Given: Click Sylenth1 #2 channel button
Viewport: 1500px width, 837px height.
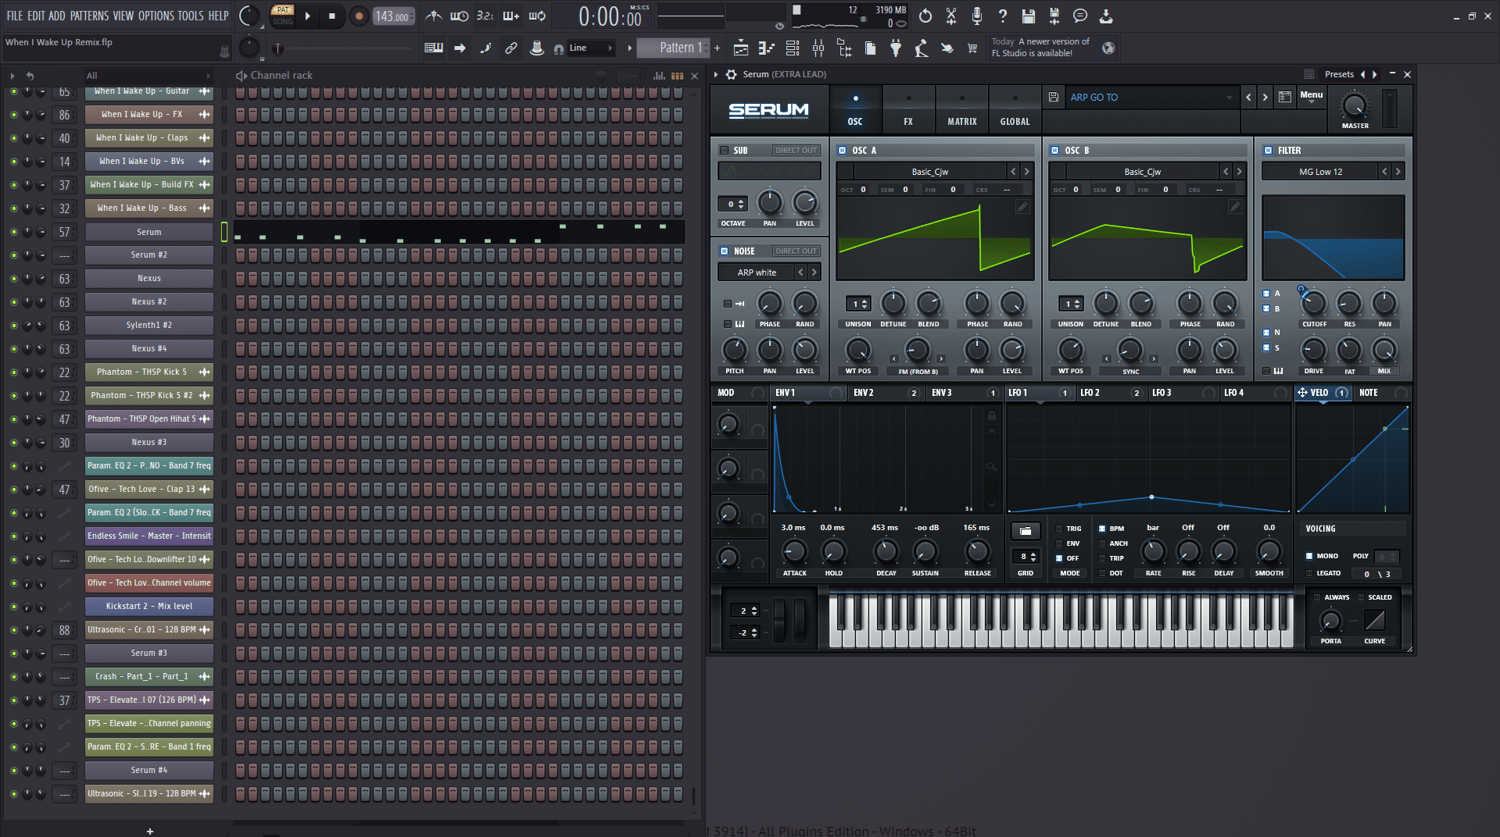Looking at the screenshot, I should (x=149, y=325).
